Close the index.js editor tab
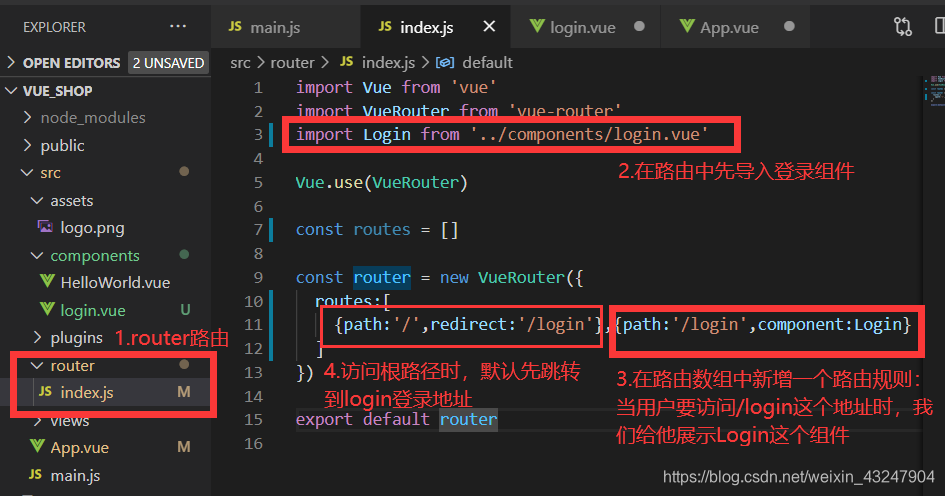 (489, 27)
